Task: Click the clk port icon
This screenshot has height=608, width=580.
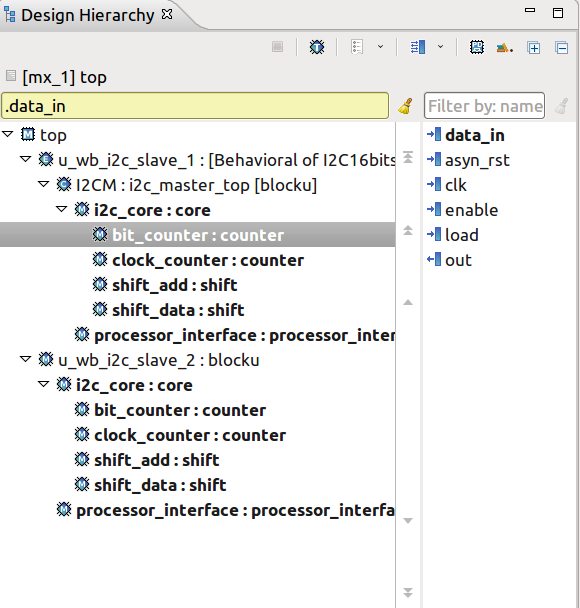Action: pos(434,185)
